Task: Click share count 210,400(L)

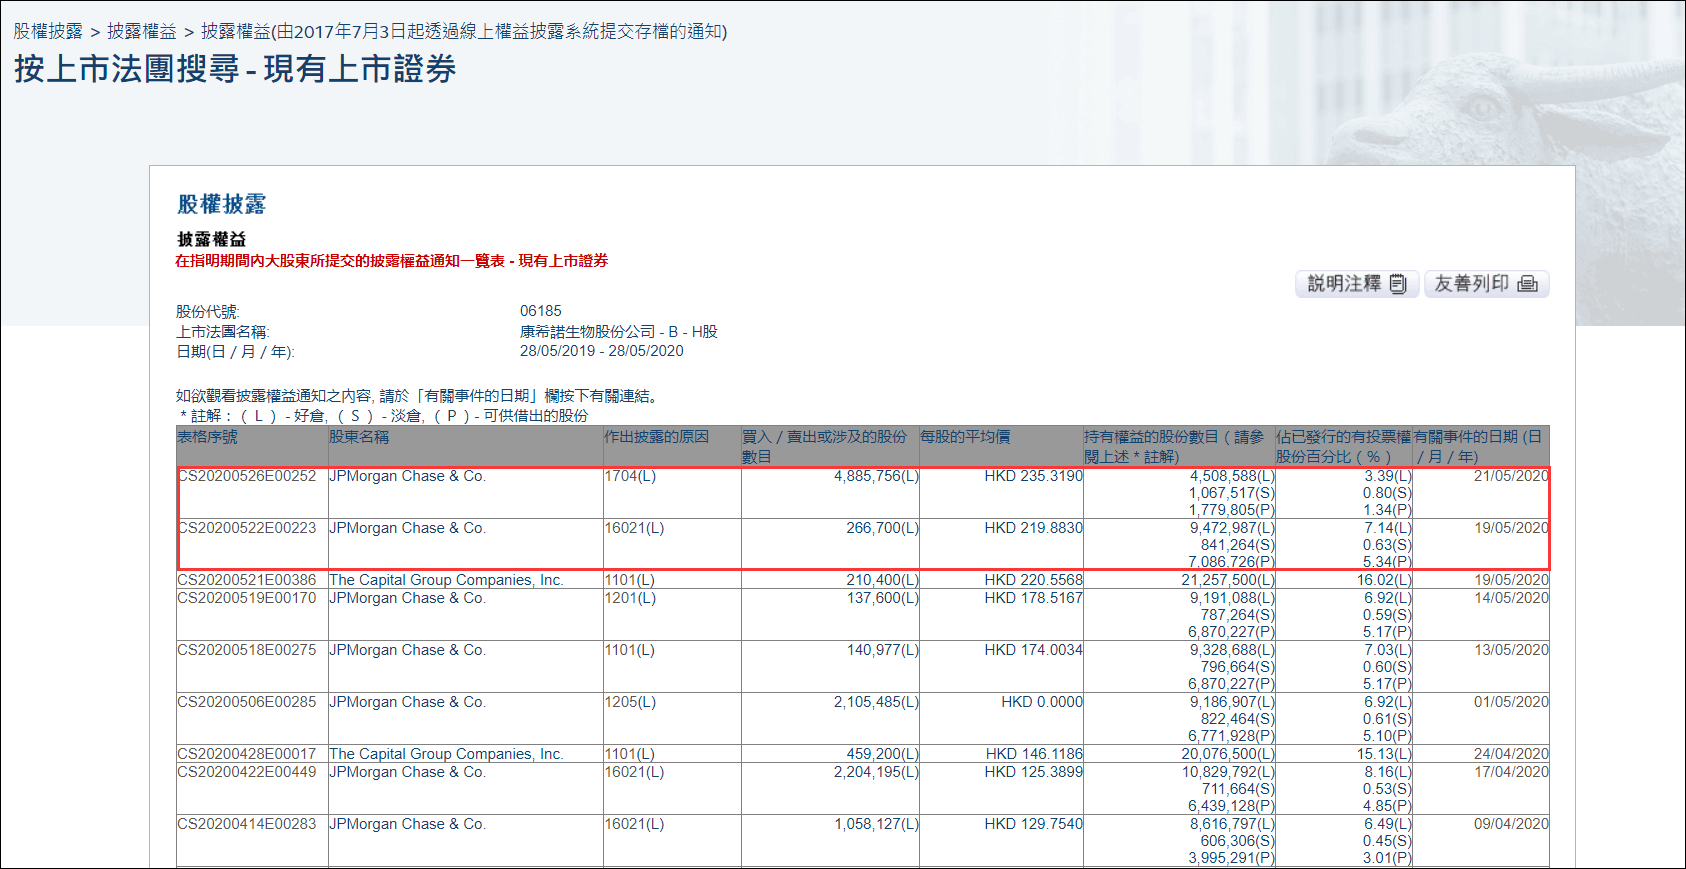Action: (882, 580)
